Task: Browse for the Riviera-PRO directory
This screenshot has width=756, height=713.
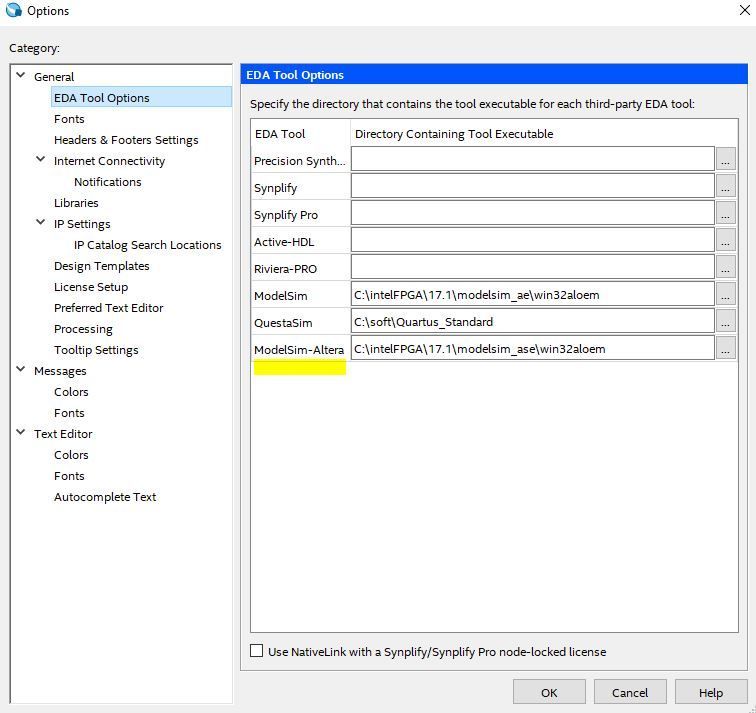Action: [x=726, y=267]
